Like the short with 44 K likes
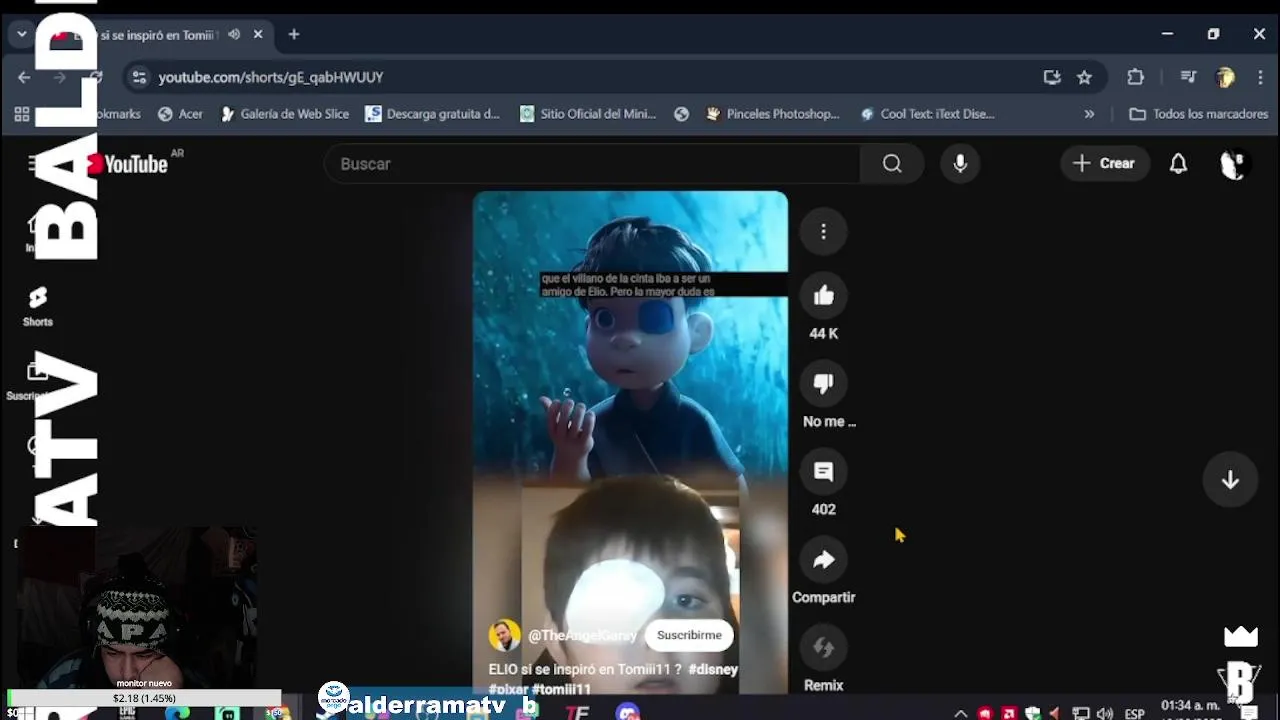Viewport: 1280px width, 720px height. click(x=823, y=296)
